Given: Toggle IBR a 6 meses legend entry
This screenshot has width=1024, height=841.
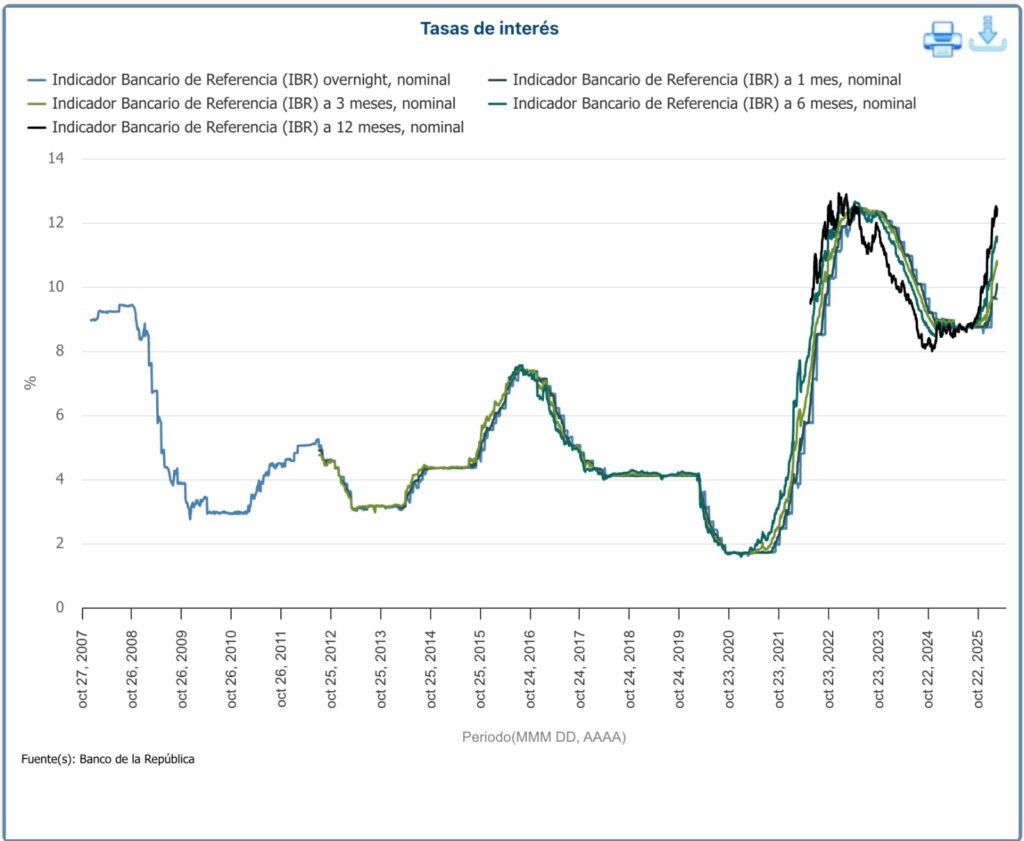Looking at the screenshot, I should tap(714, 103).
